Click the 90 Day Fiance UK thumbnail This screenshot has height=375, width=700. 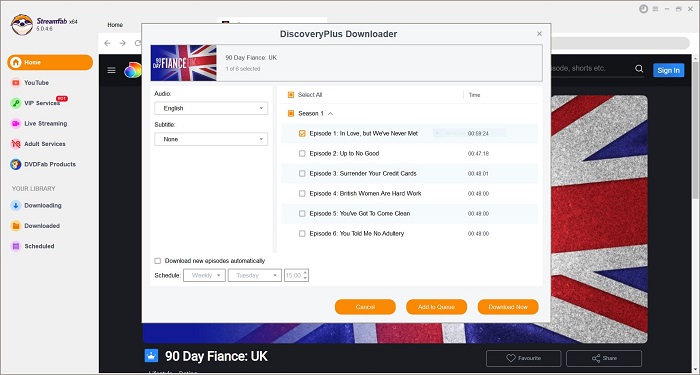[183, 63]
